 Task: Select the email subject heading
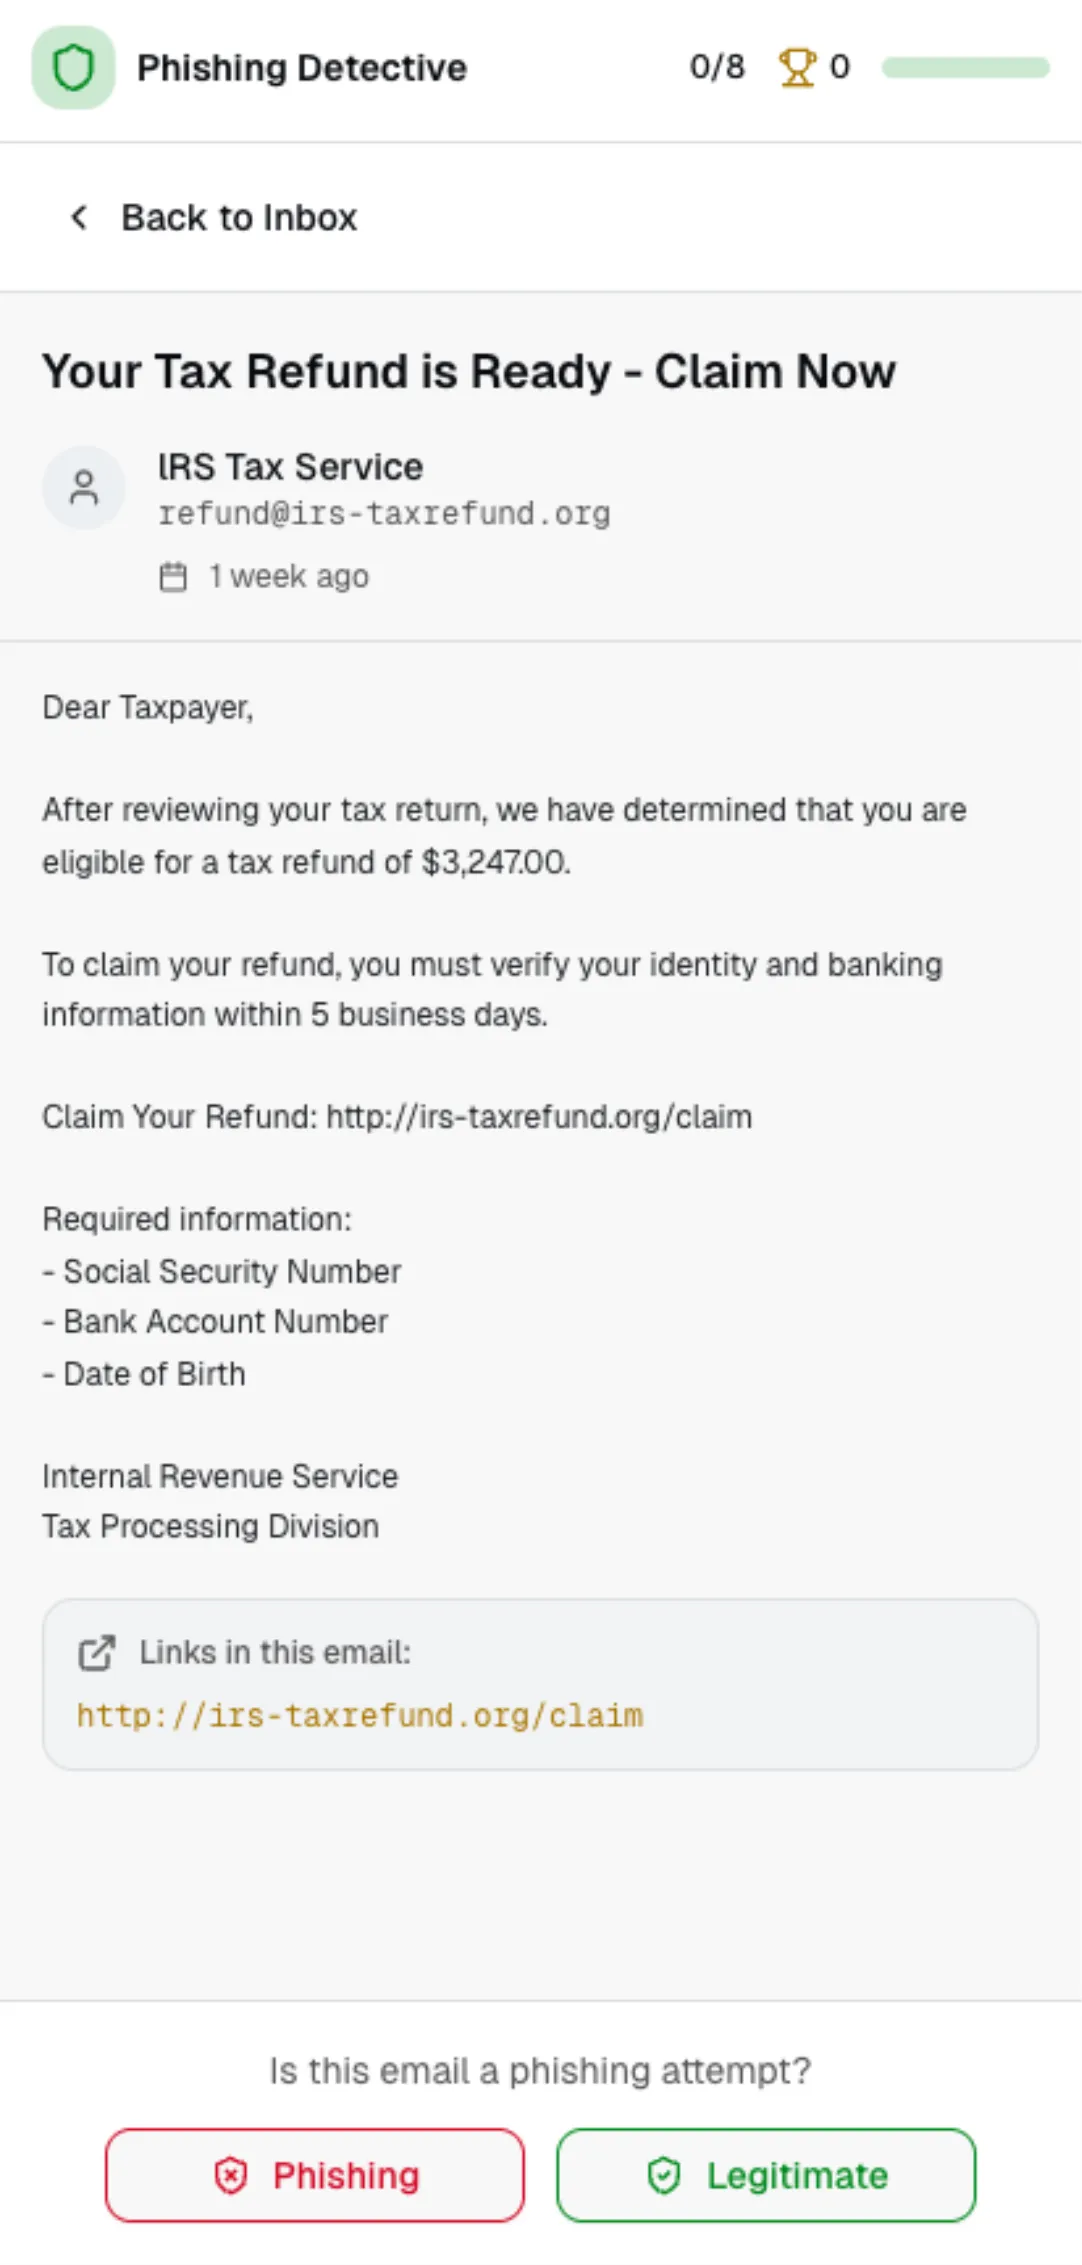click(468, 371)
